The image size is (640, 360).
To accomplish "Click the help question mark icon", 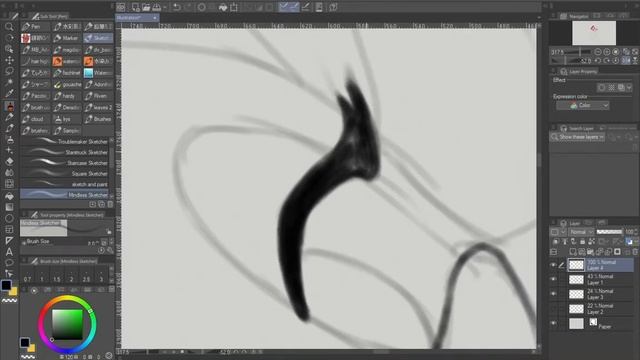I will point(333,7).
